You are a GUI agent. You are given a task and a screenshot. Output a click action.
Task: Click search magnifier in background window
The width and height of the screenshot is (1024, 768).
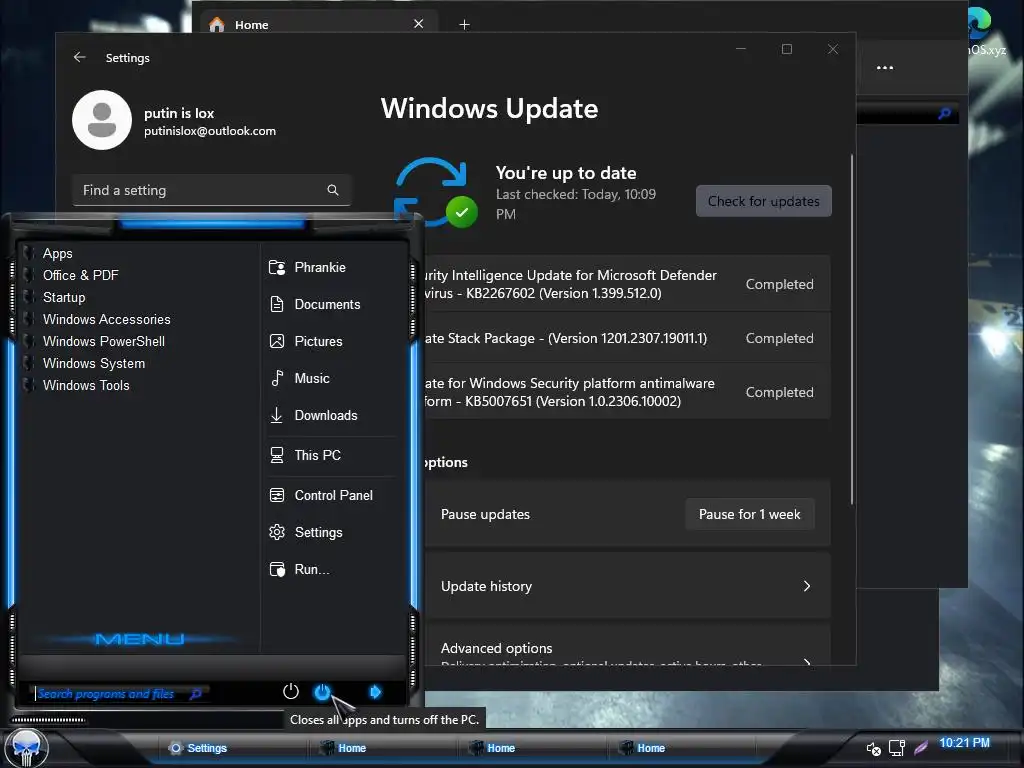[x=944, y=114]
